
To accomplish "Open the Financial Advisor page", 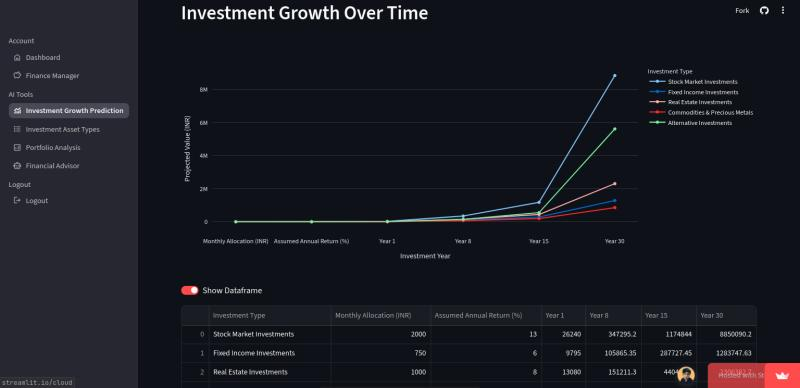I will 69,166.
